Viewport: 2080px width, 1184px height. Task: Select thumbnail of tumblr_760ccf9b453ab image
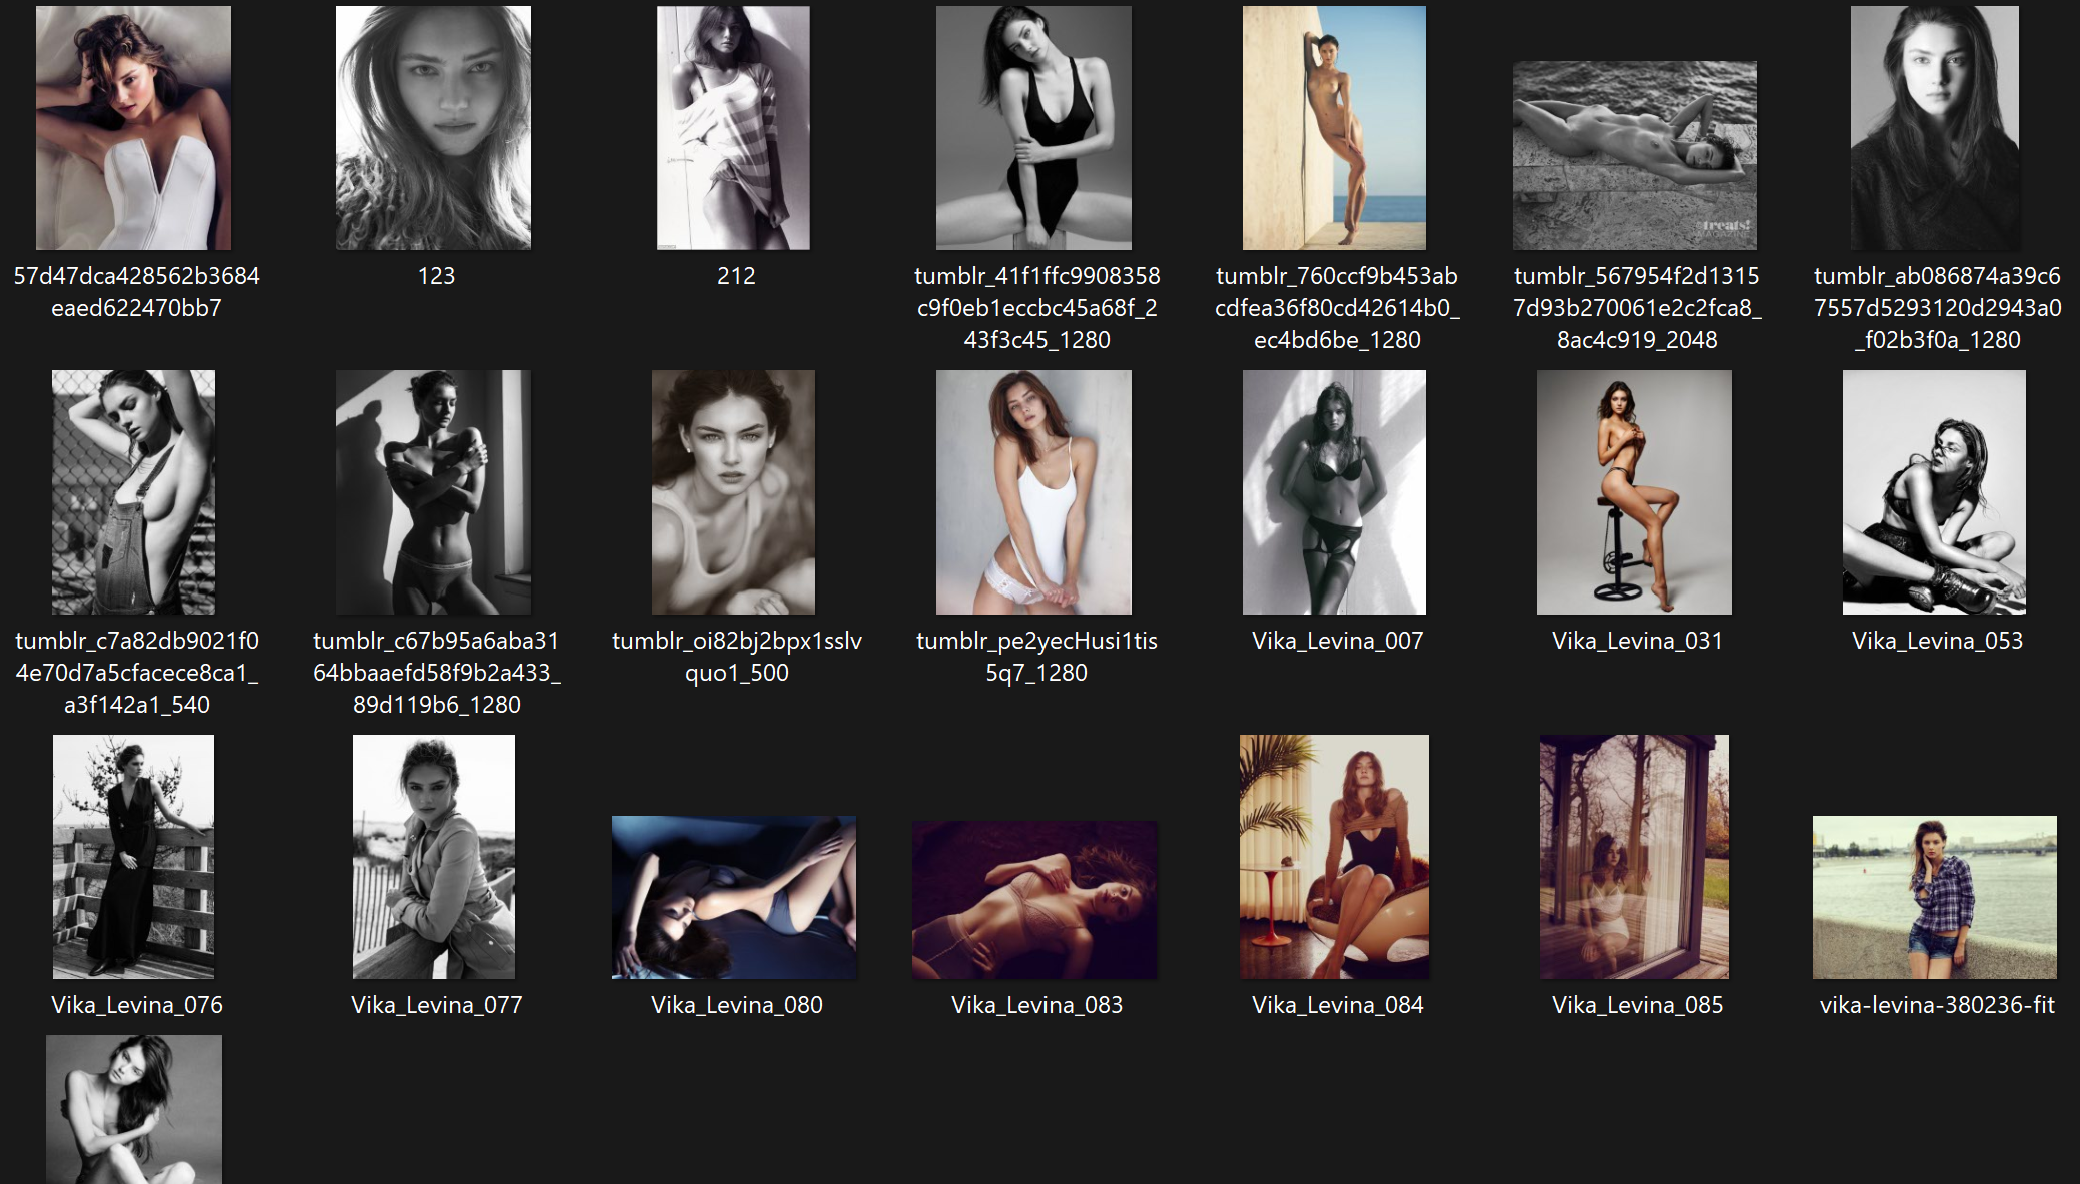tap(1334, 128)
